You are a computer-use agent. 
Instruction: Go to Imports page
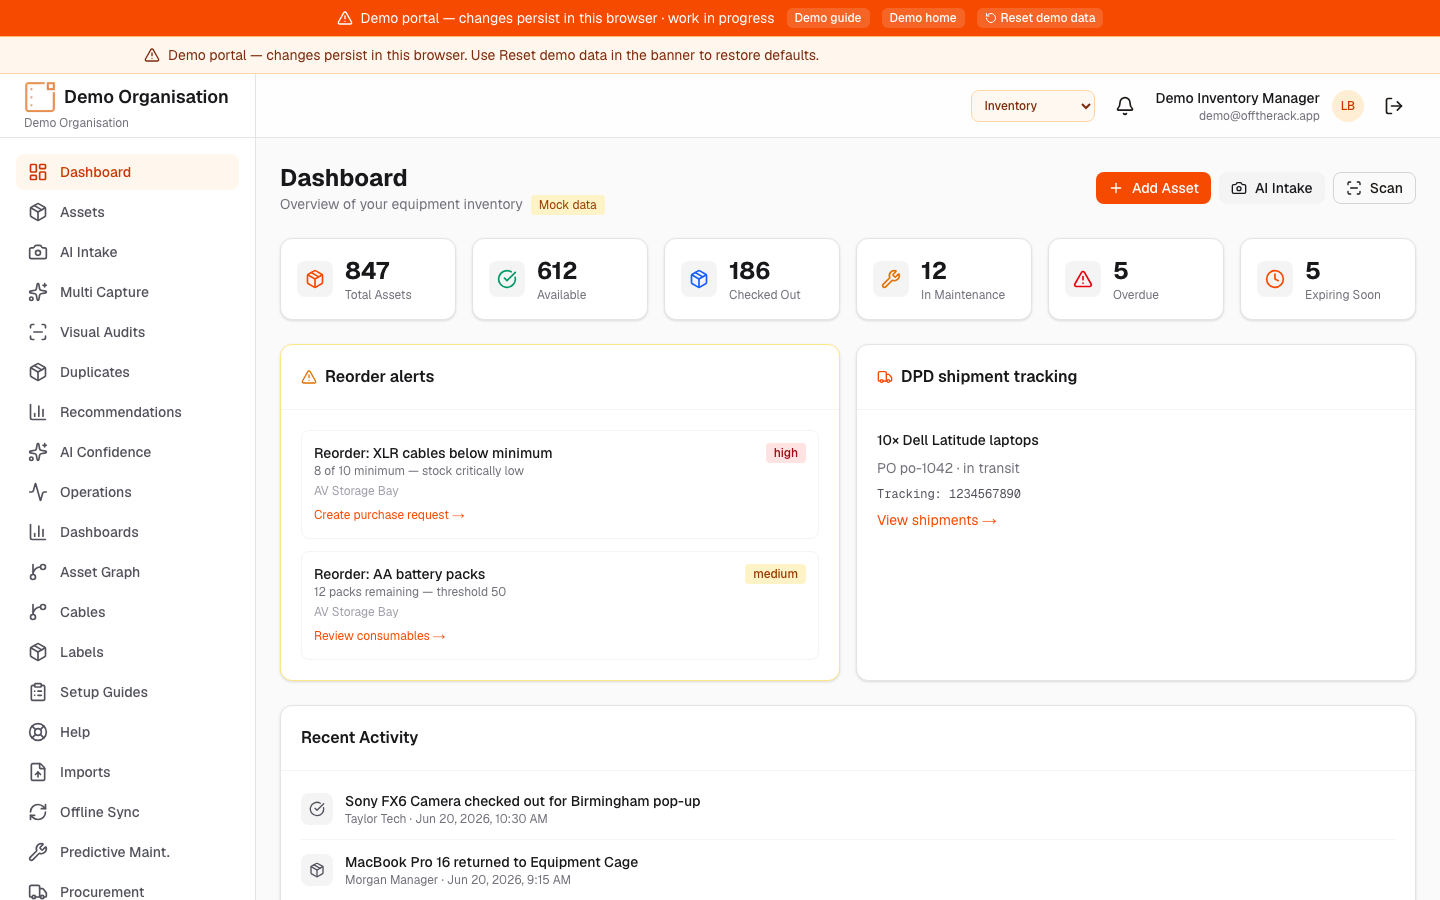[x=128, y=772]
